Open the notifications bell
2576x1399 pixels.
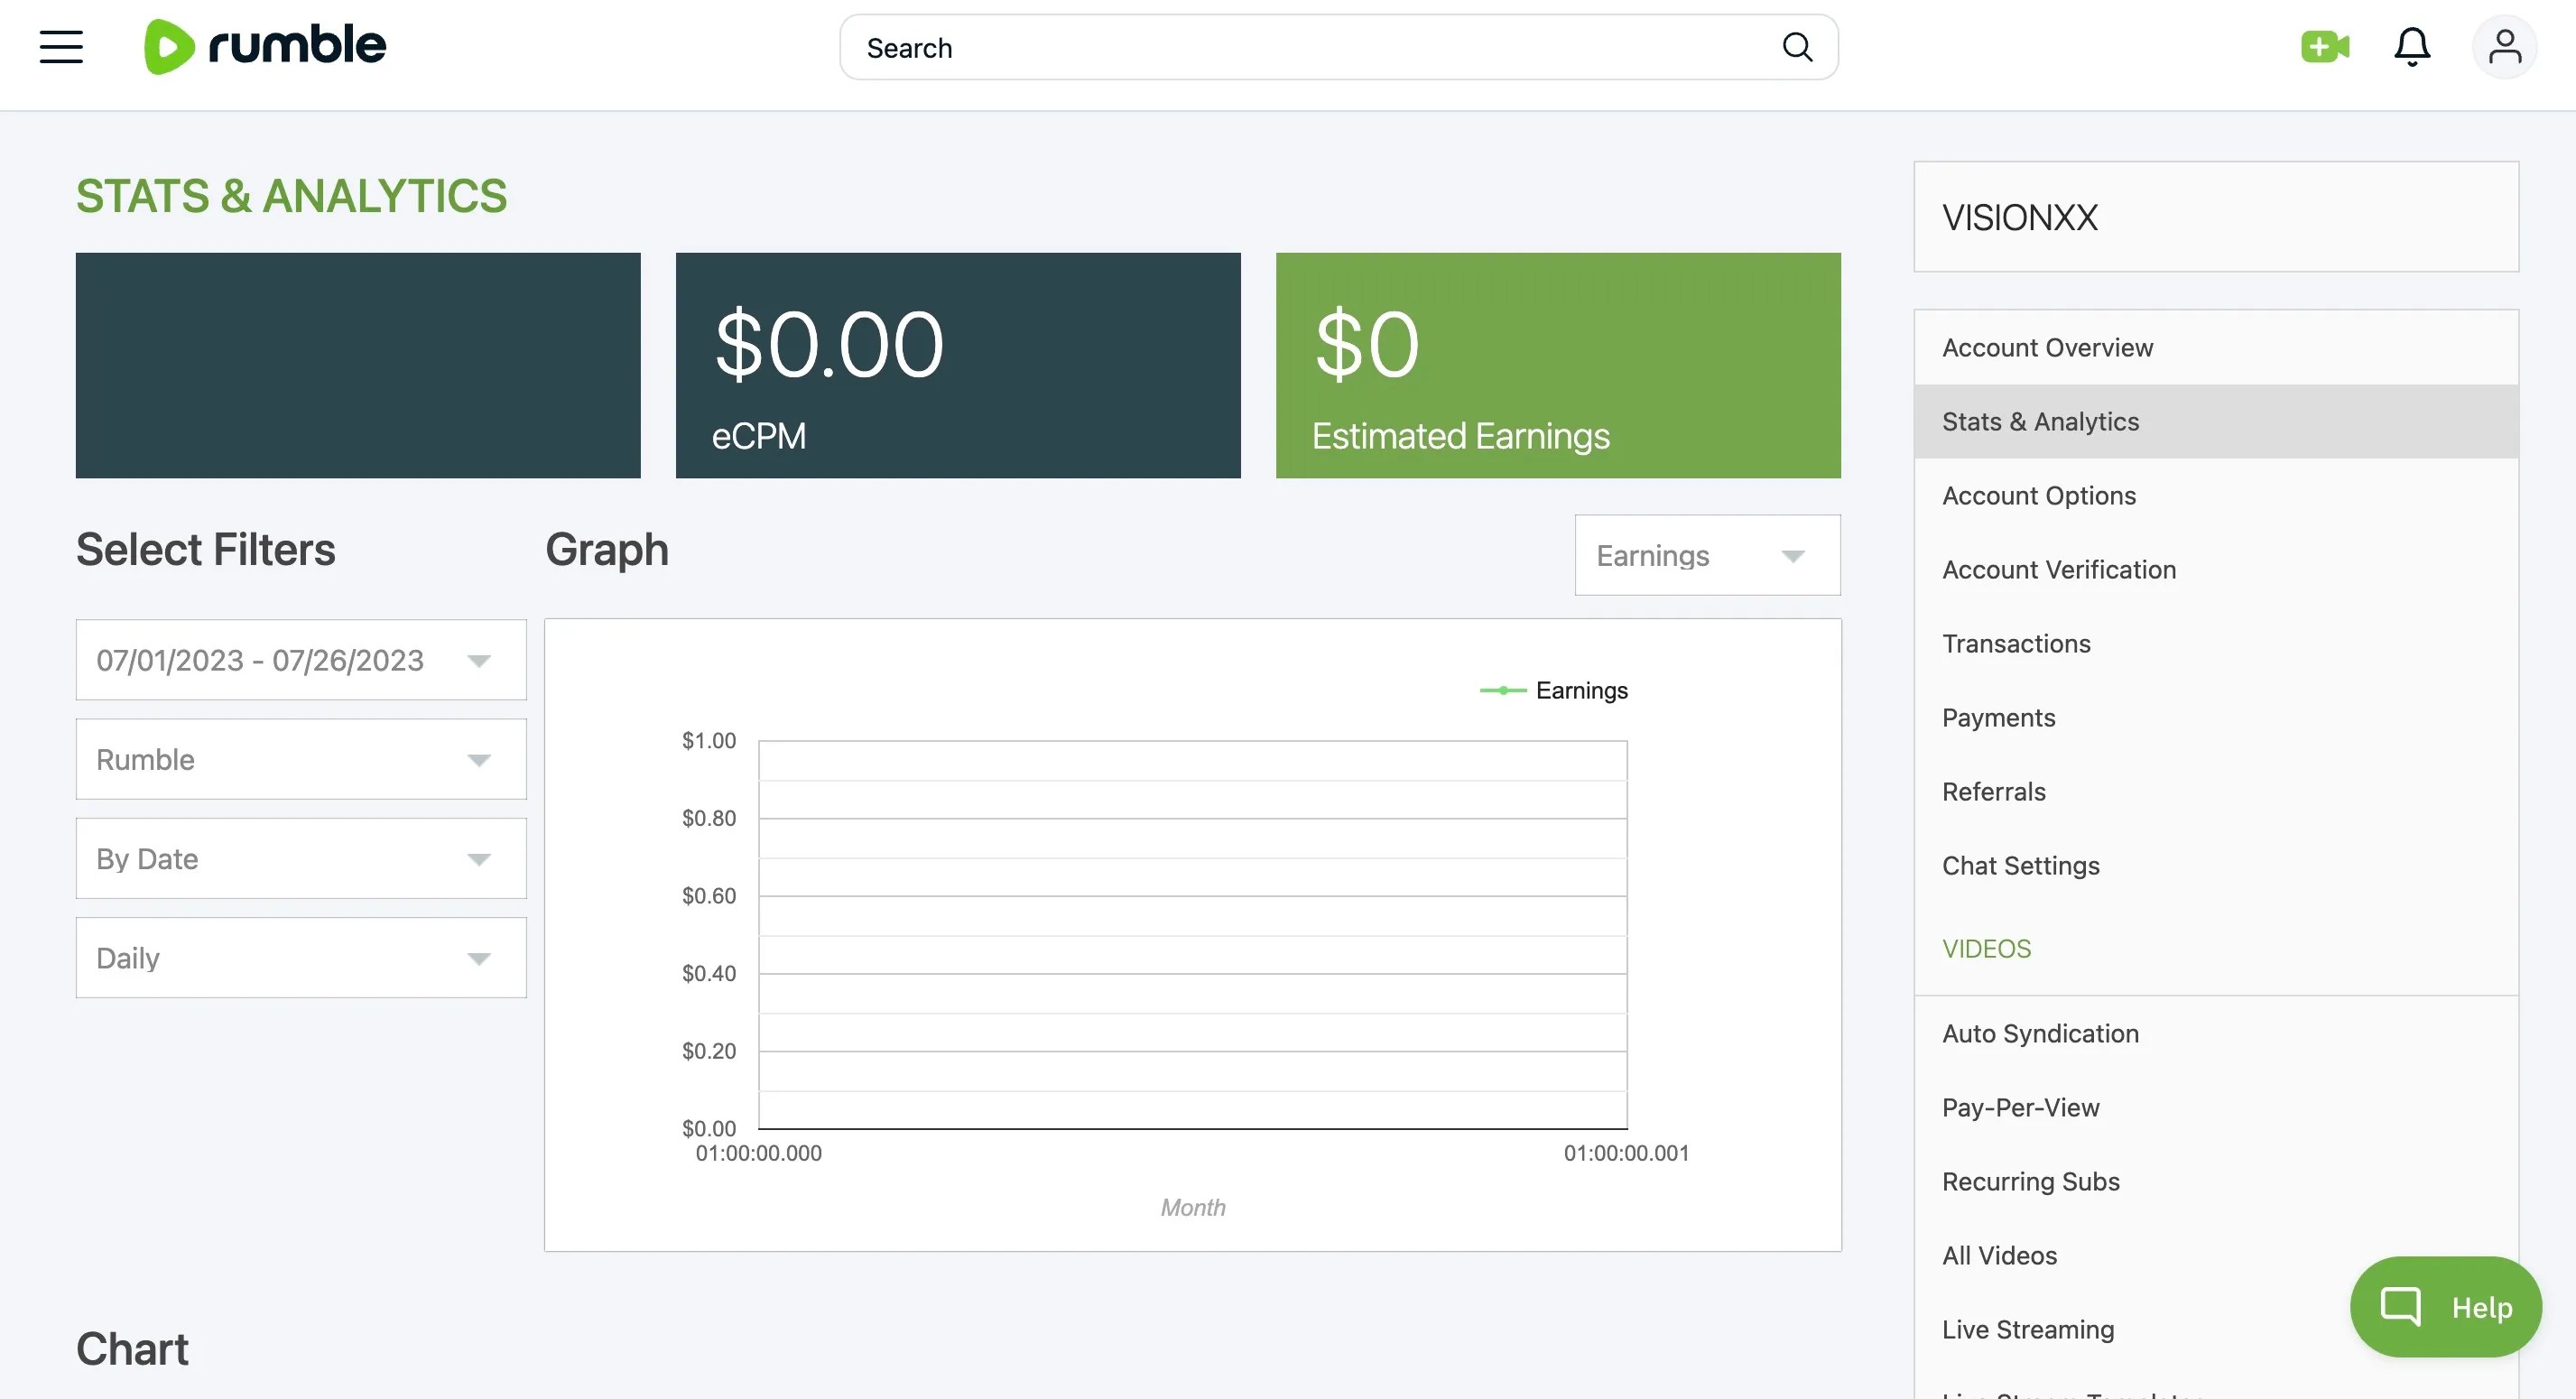coord(2411,47)
